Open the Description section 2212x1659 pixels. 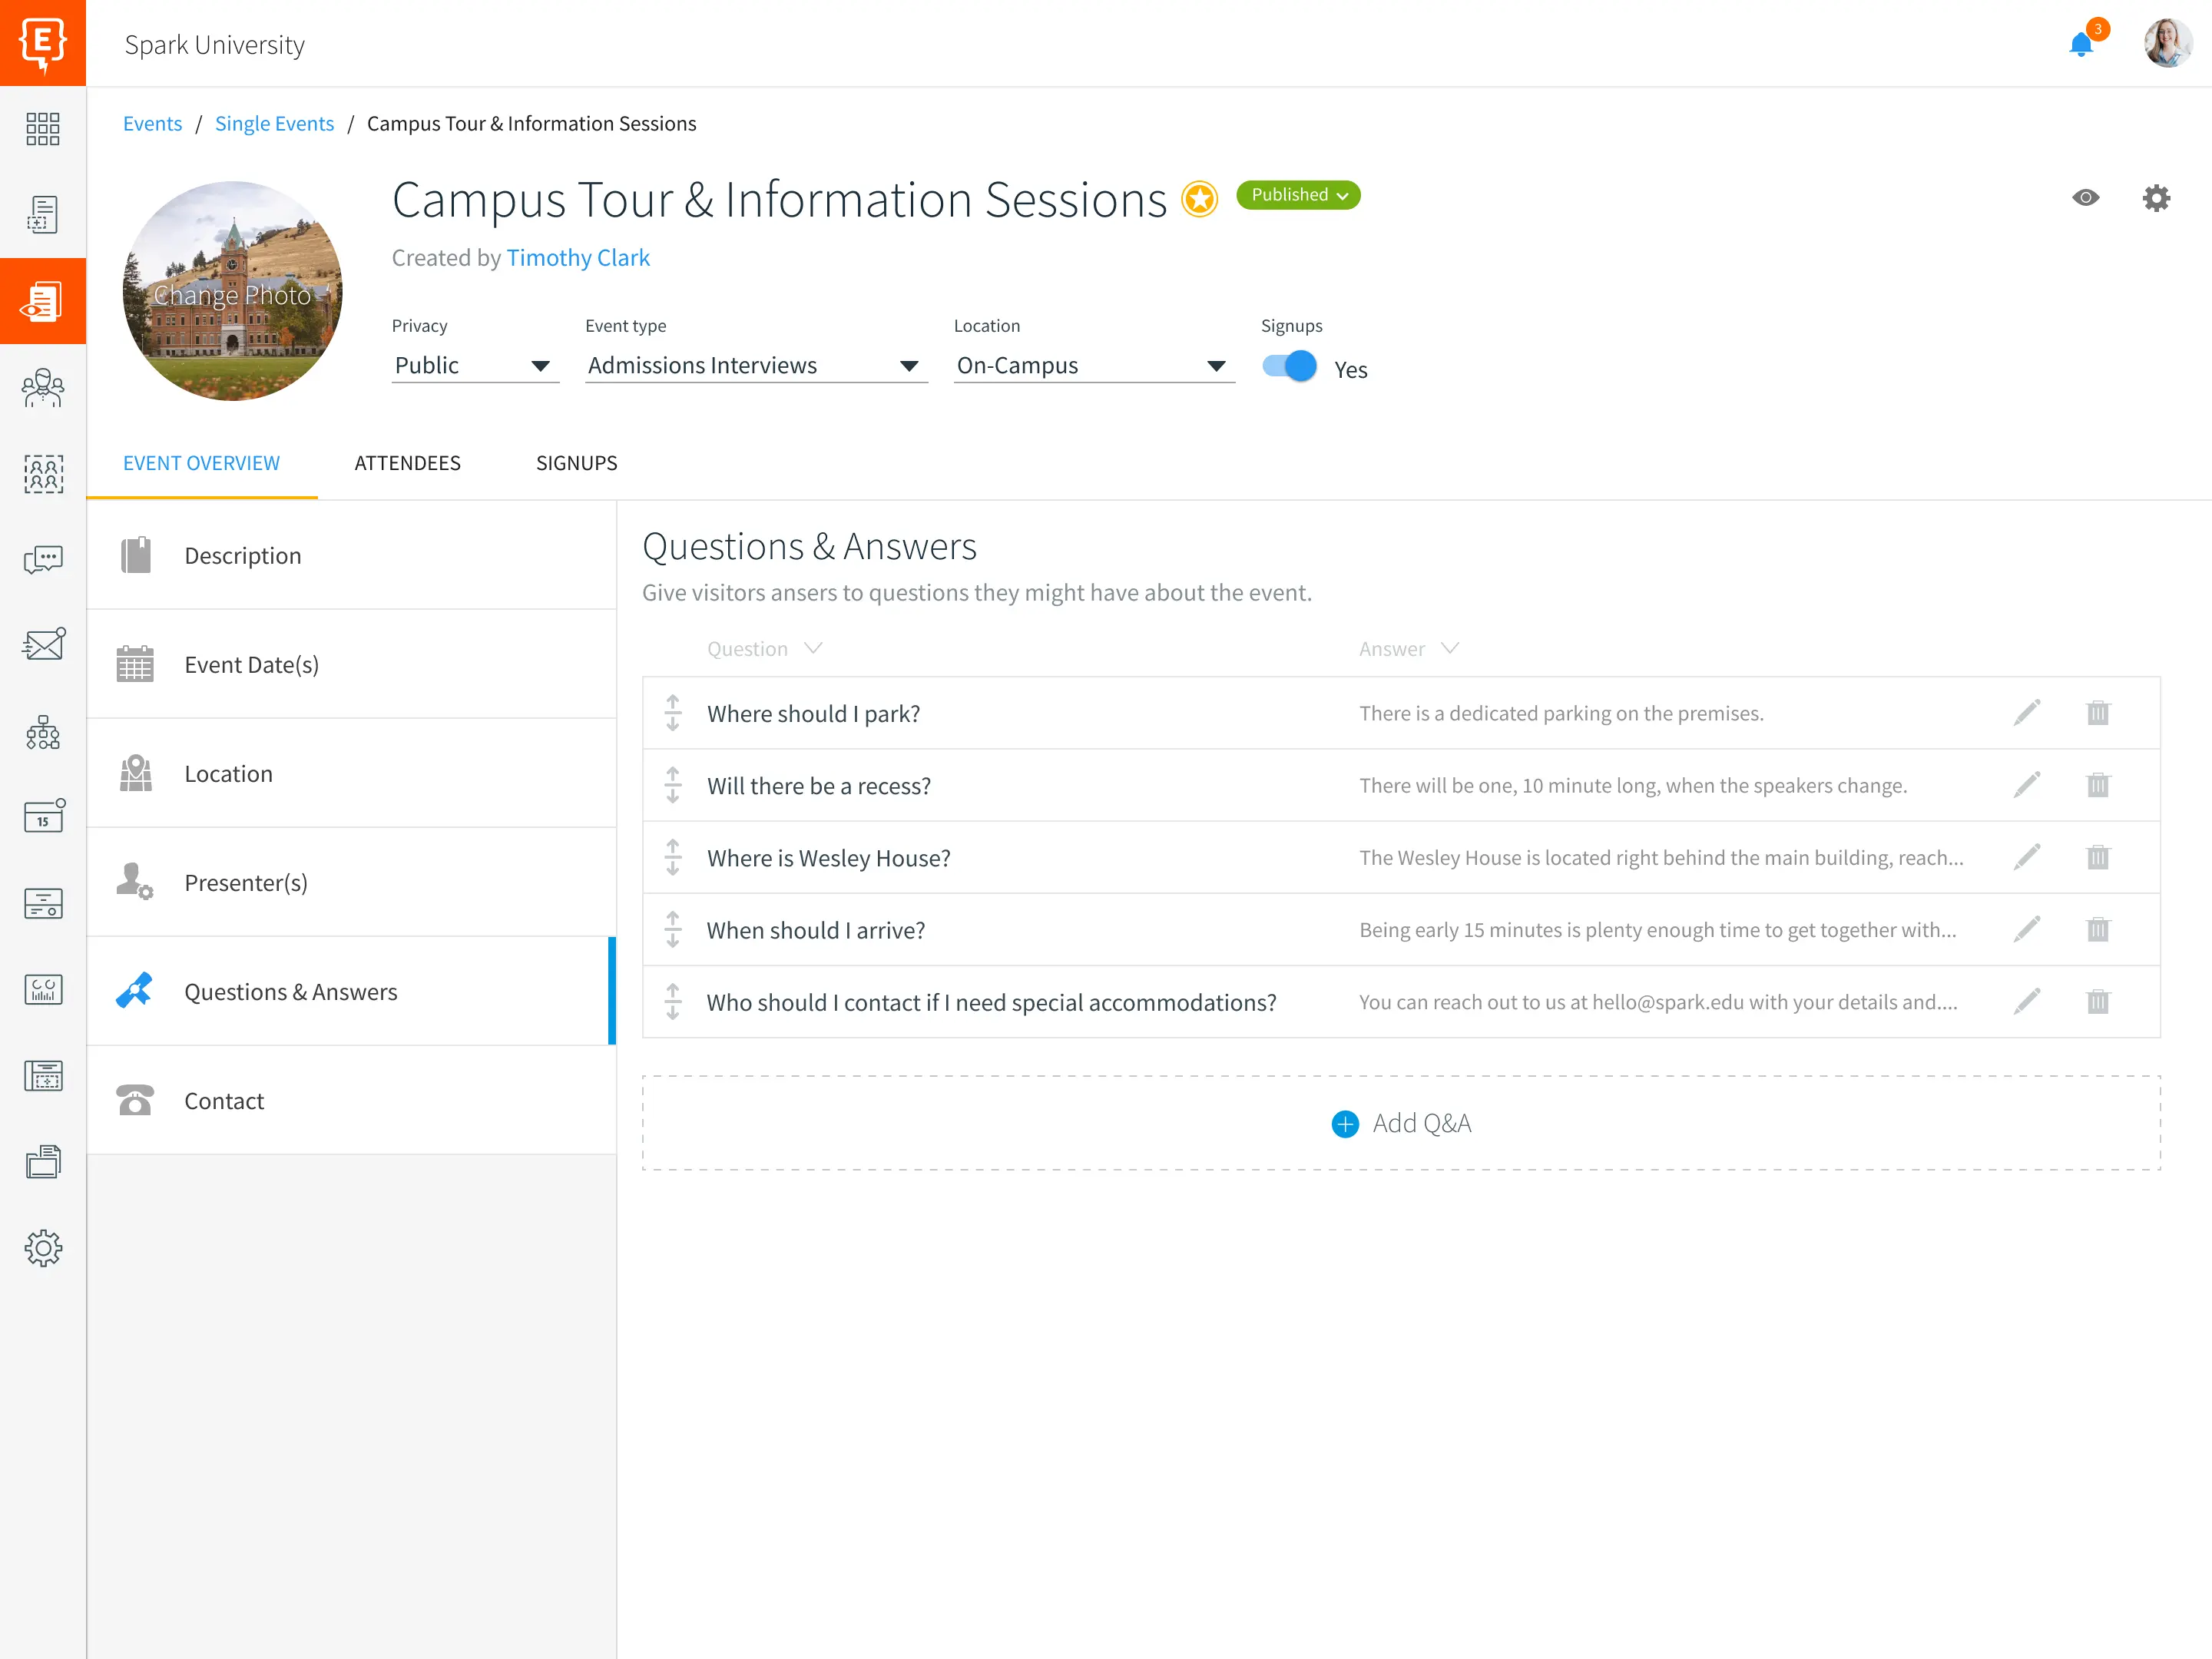point(351,555)
